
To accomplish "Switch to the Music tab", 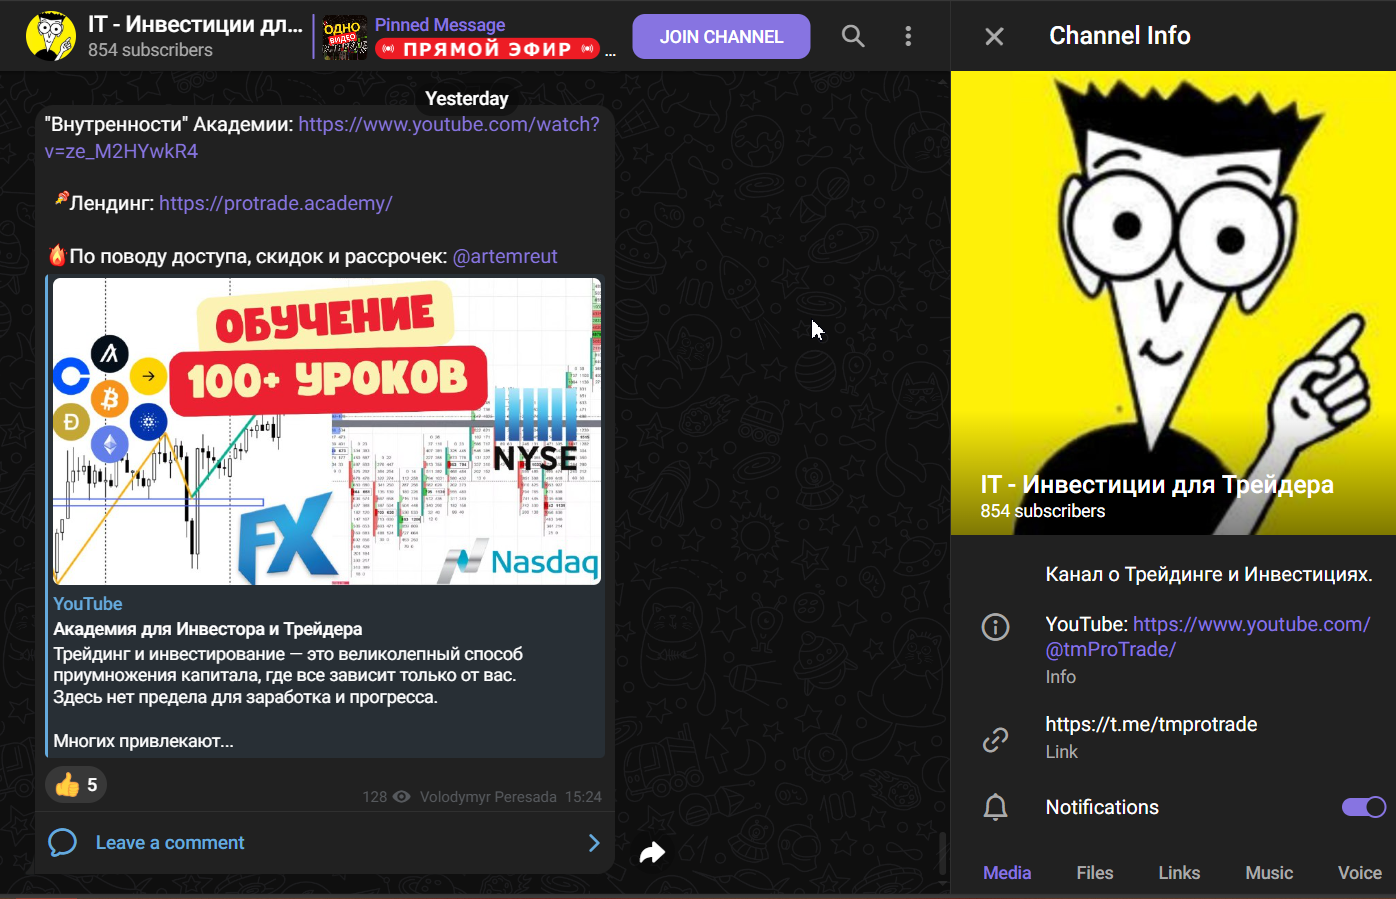I will (x=1269, y=873).
